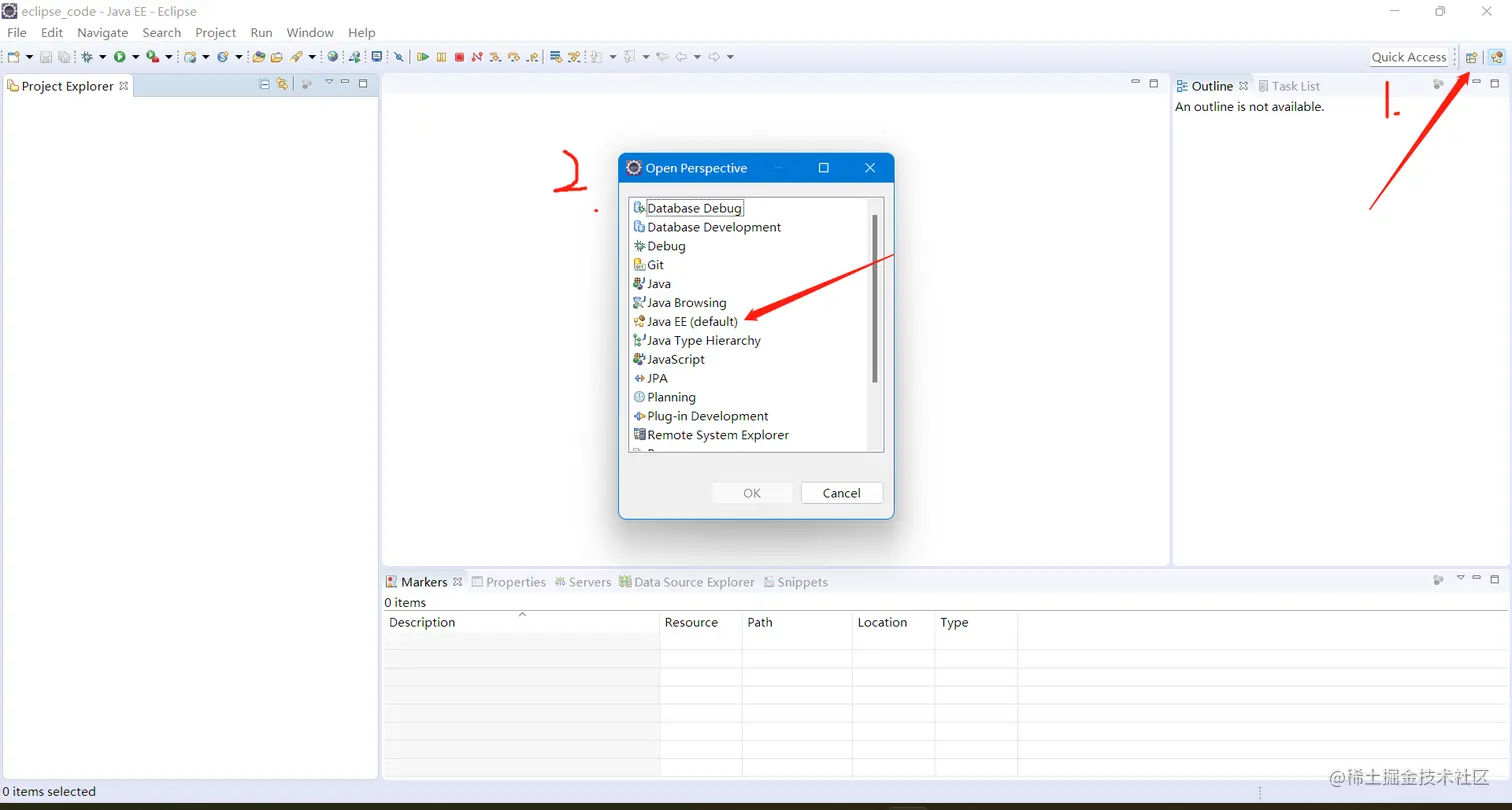Click the Save toolbar icon
1512x810 pixels.
46,57
